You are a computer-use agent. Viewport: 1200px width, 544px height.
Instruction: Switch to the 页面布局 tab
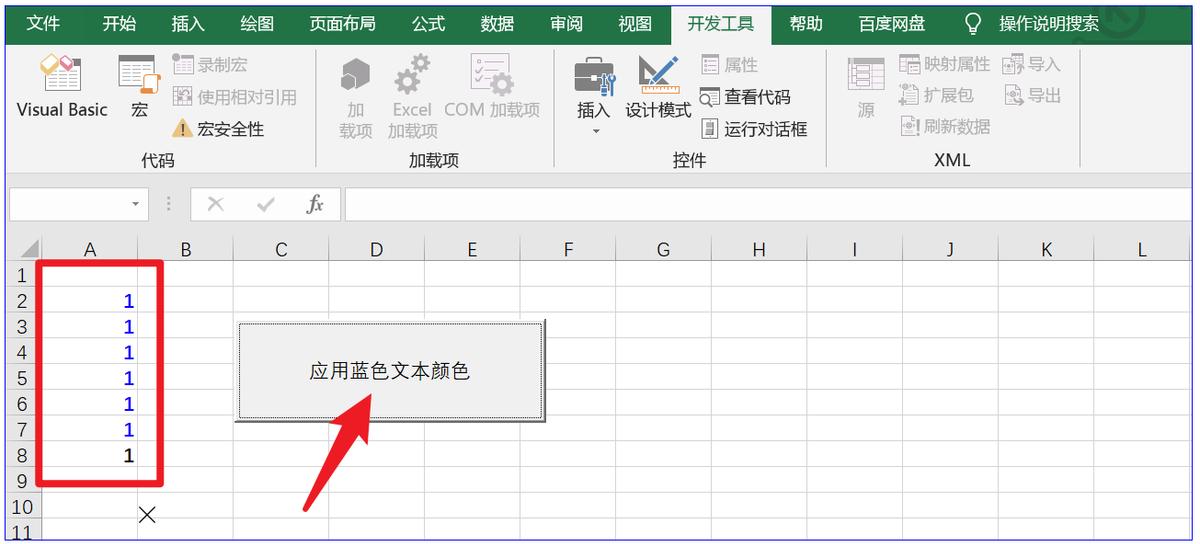click(x=342, y=24)
